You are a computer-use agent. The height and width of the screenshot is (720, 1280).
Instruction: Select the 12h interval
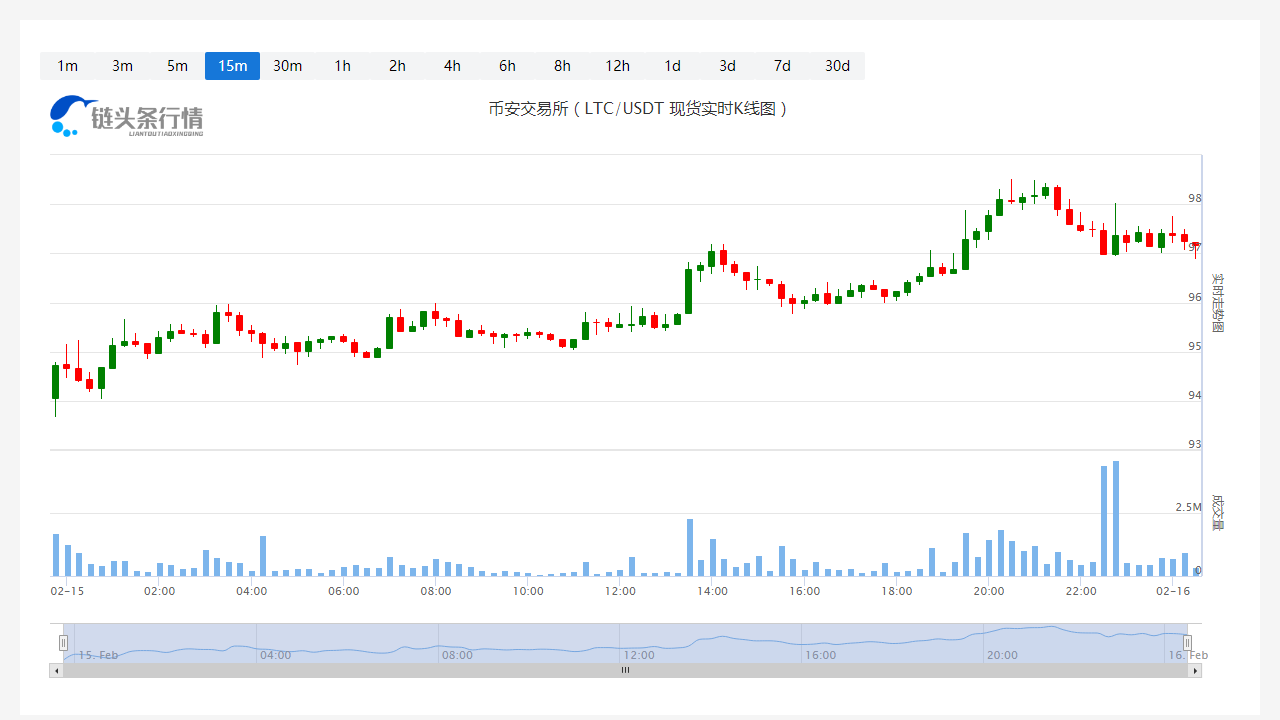coord(617,66)
